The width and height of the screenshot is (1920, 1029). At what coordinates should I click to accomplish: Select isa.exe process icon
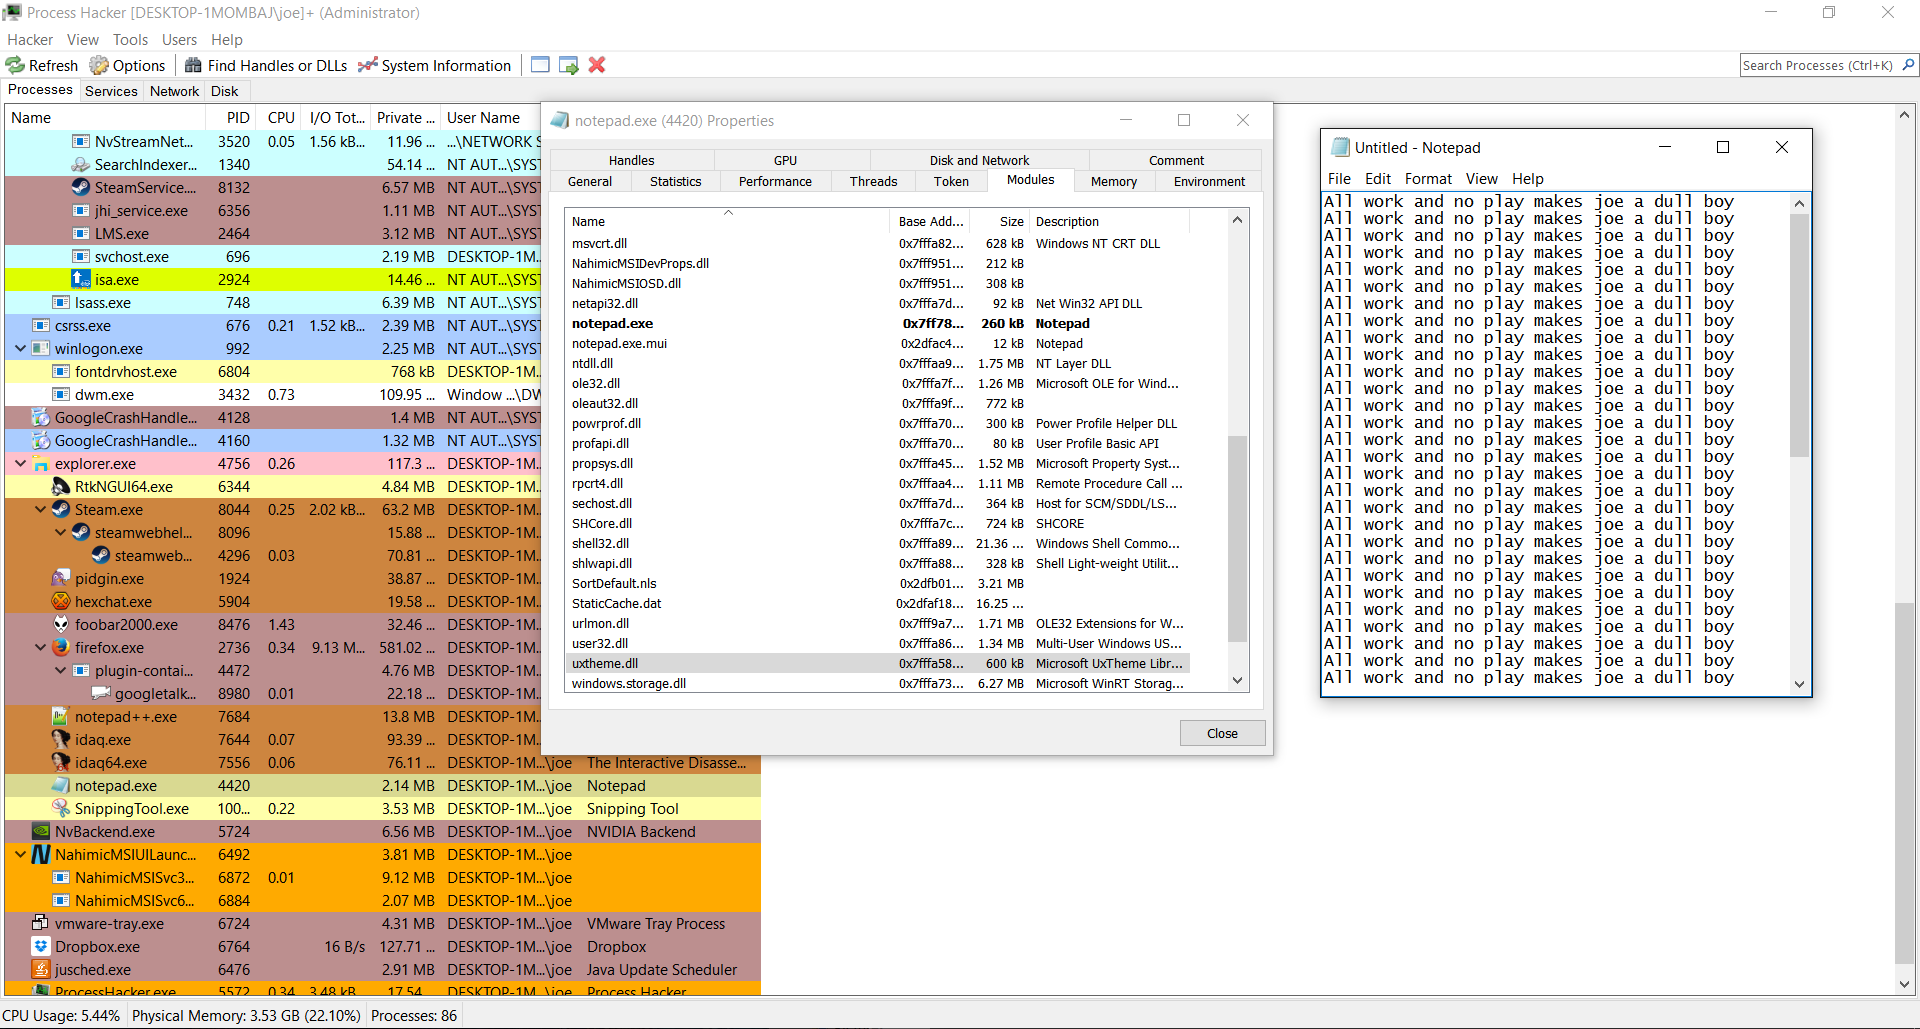pyautogui.click(x=81, y=279)
